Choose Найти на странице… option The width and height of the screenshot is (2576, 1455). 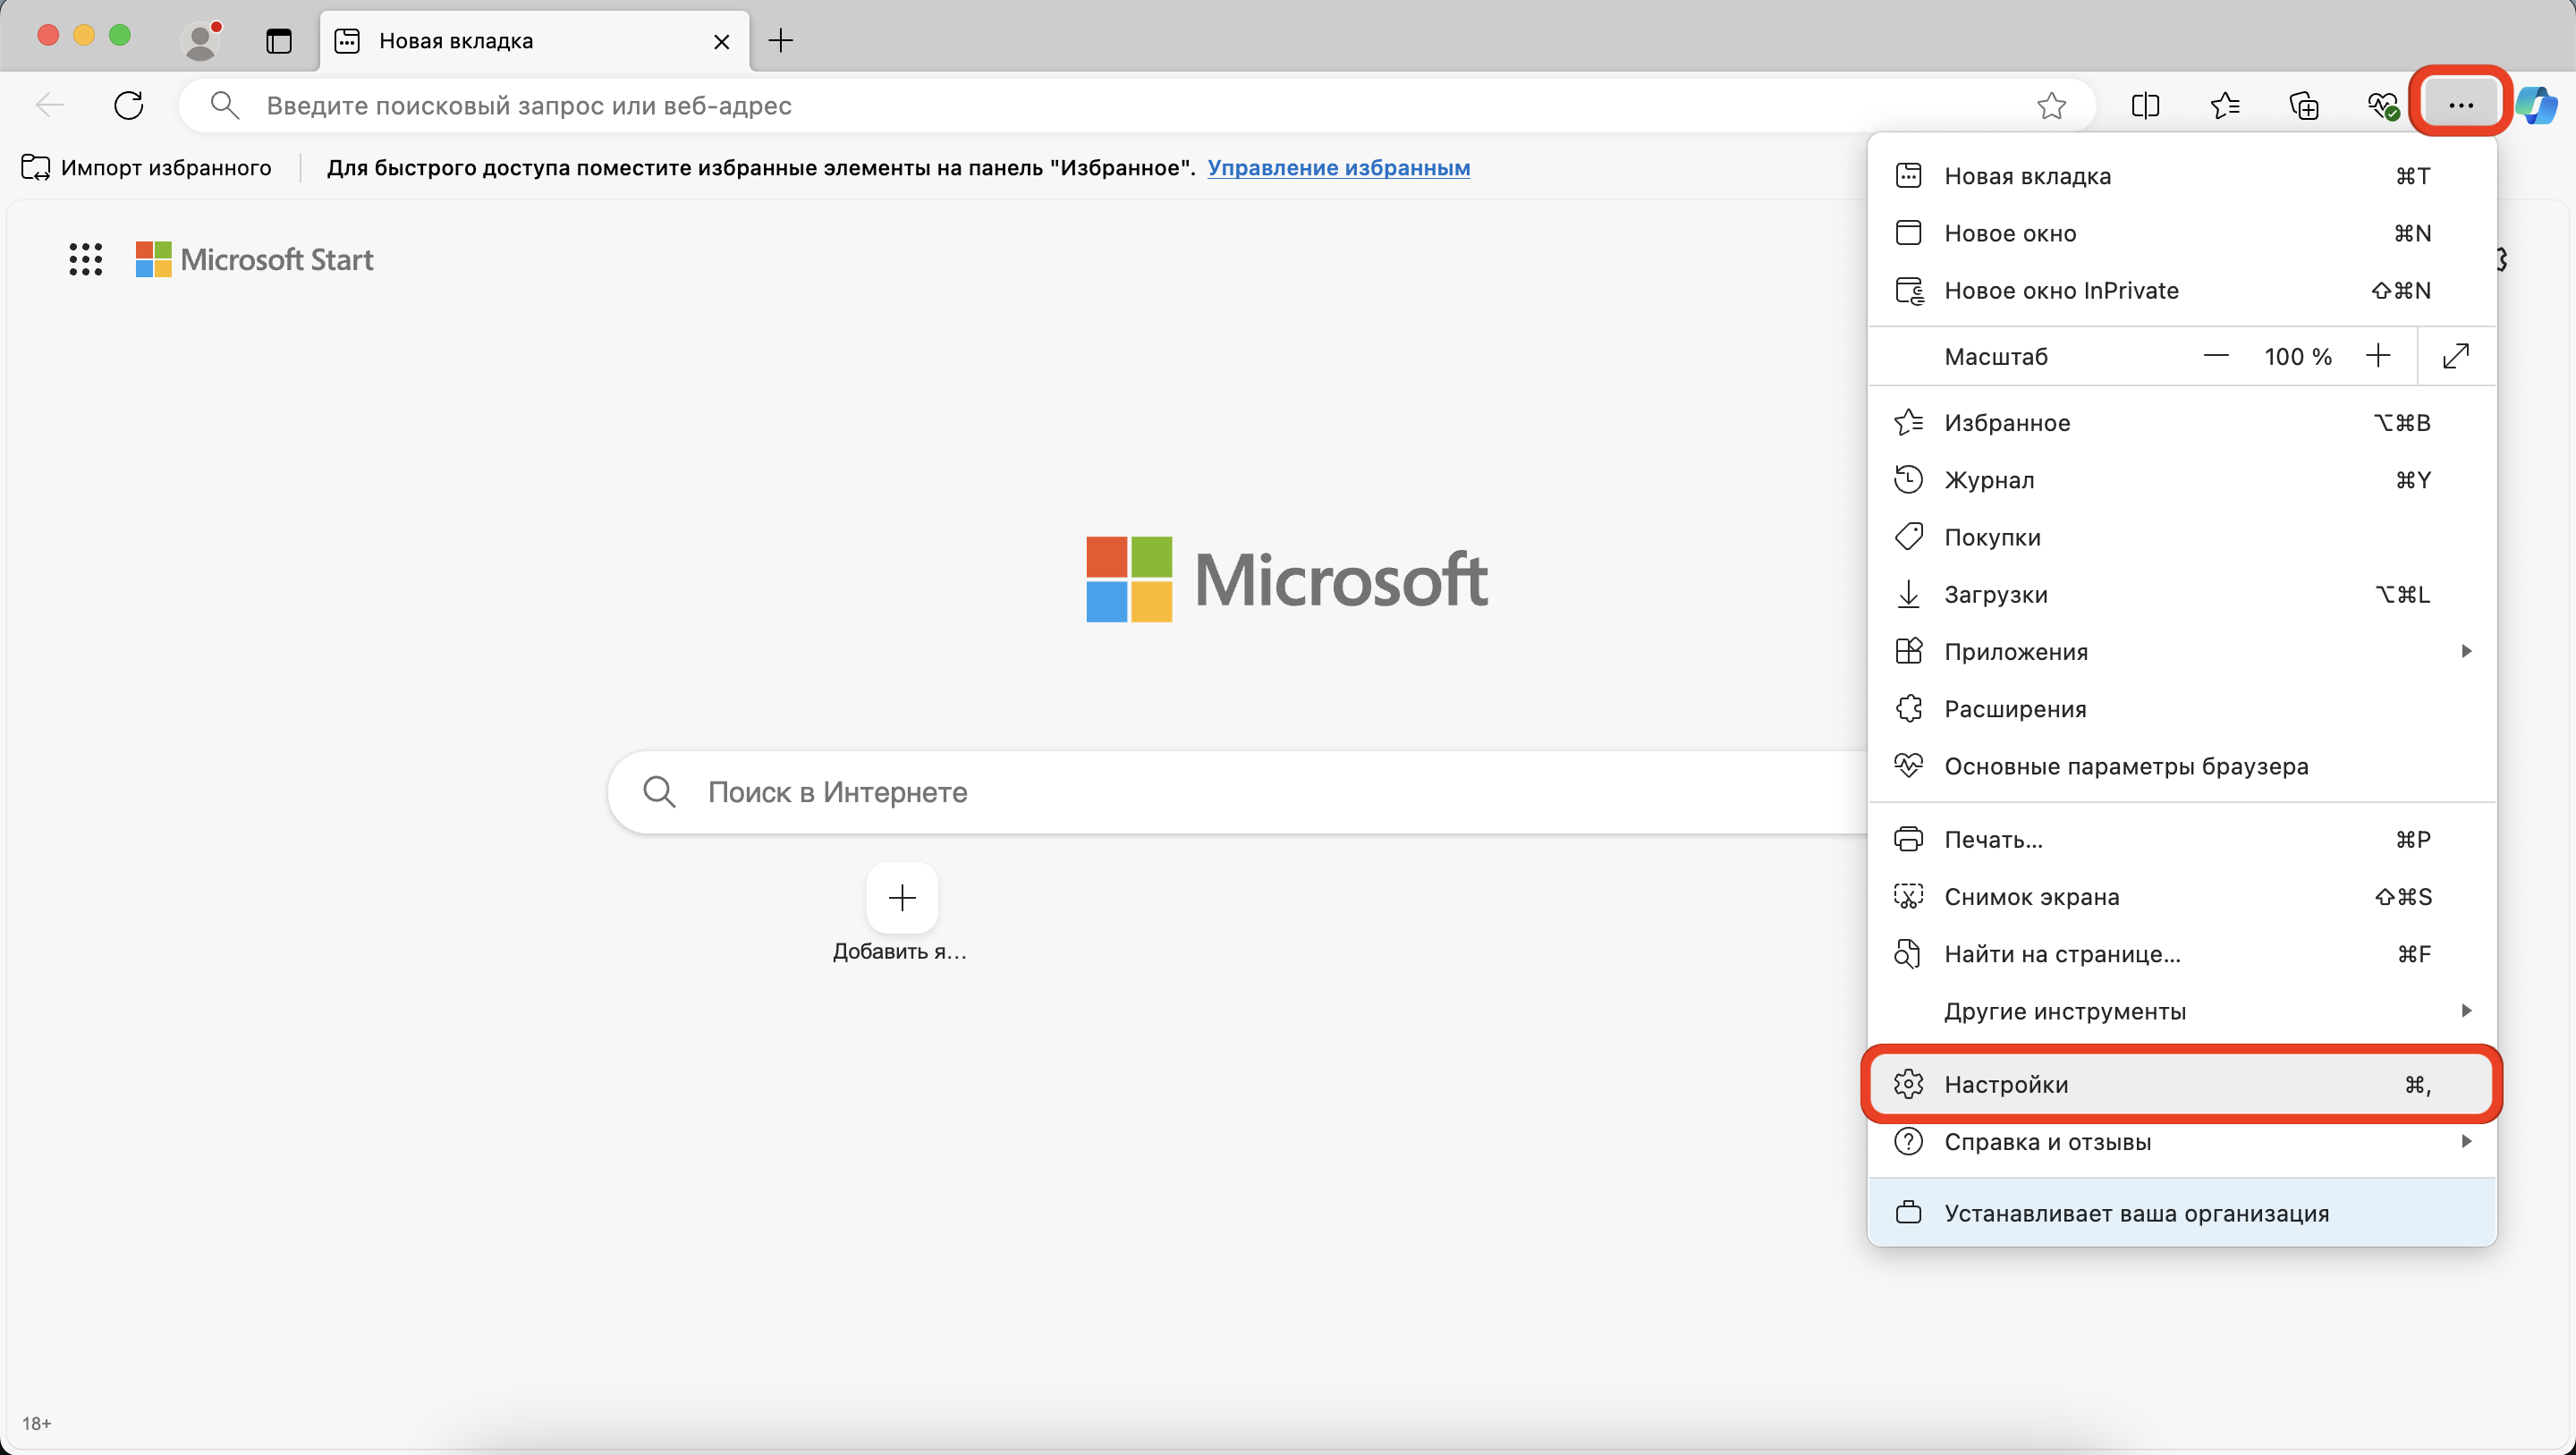click(2182, 953)
